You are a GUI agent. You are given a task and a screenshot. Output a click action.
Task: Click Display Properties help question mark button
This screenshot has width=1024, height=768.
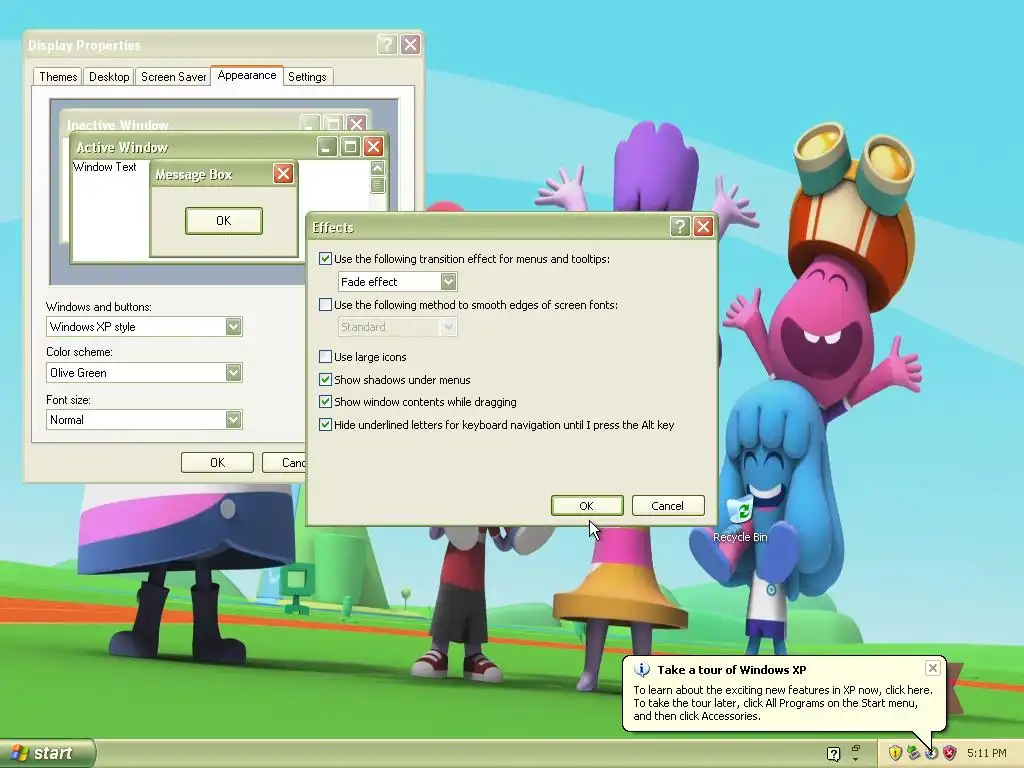point(387,44)
